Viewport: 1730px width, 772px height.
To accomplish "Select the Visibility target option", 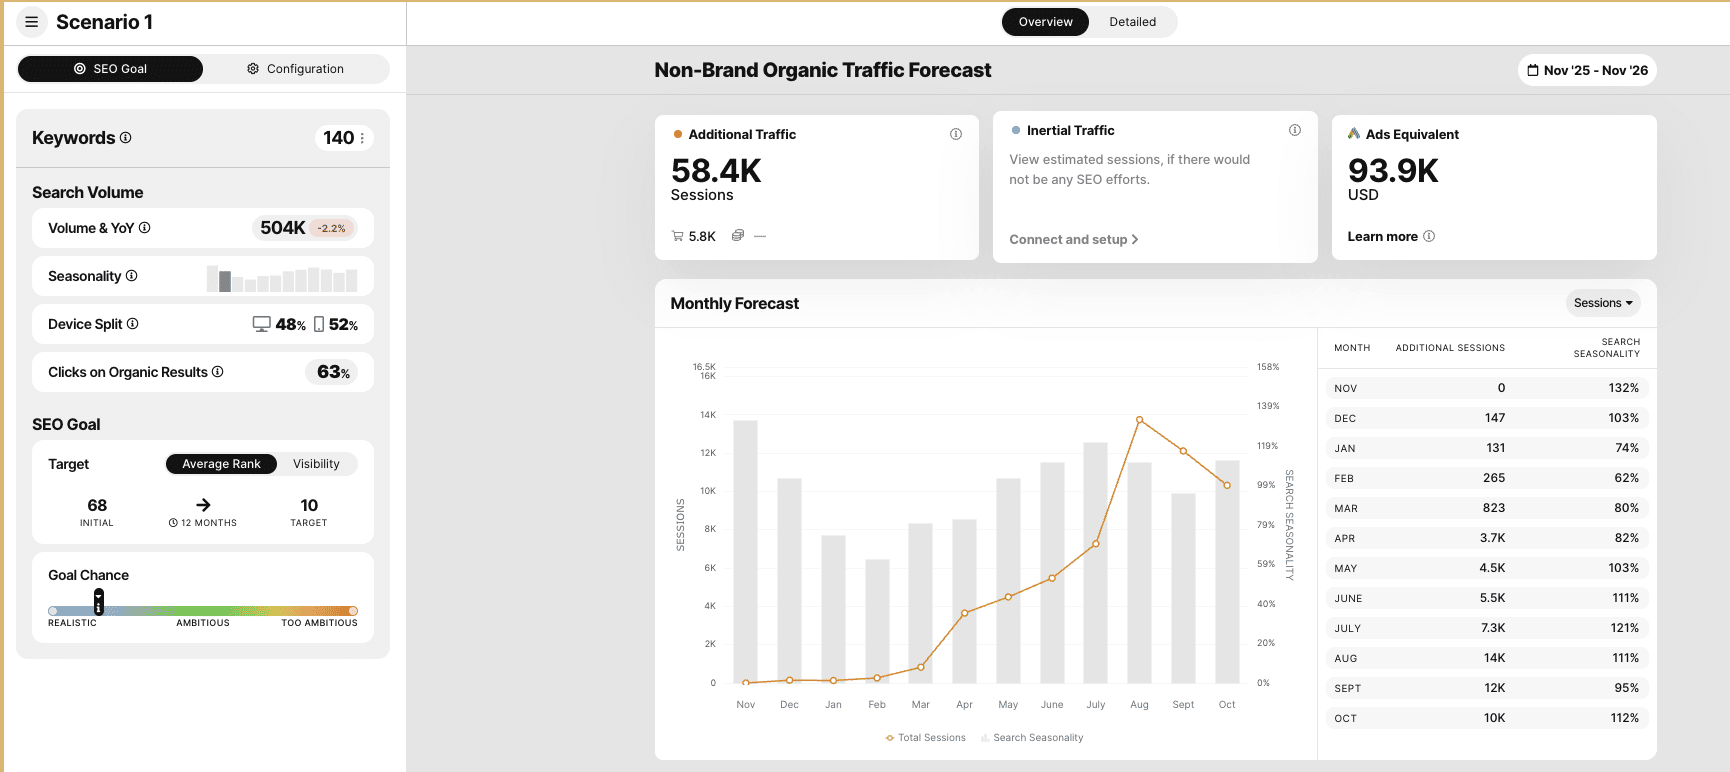I will [x=316, y=464].
